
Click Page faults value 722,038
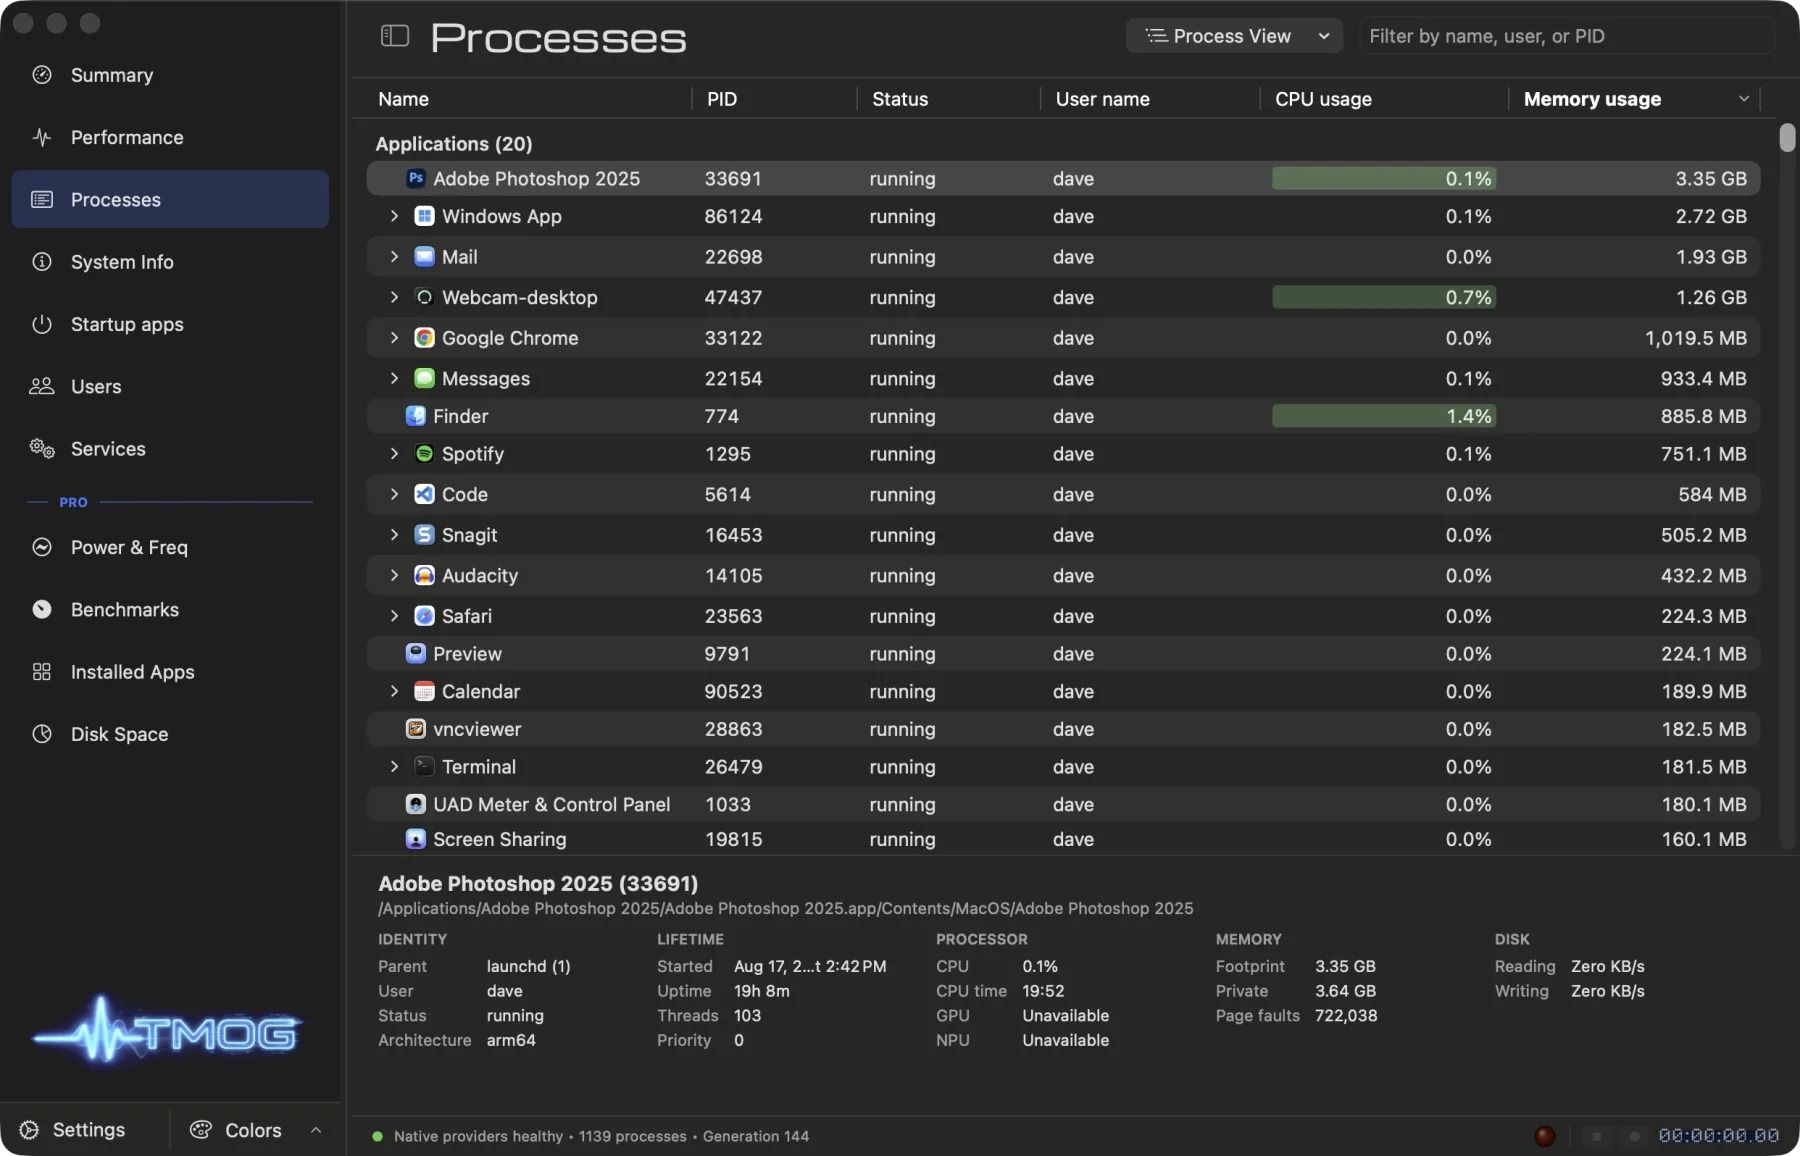pos(1346,1015)
